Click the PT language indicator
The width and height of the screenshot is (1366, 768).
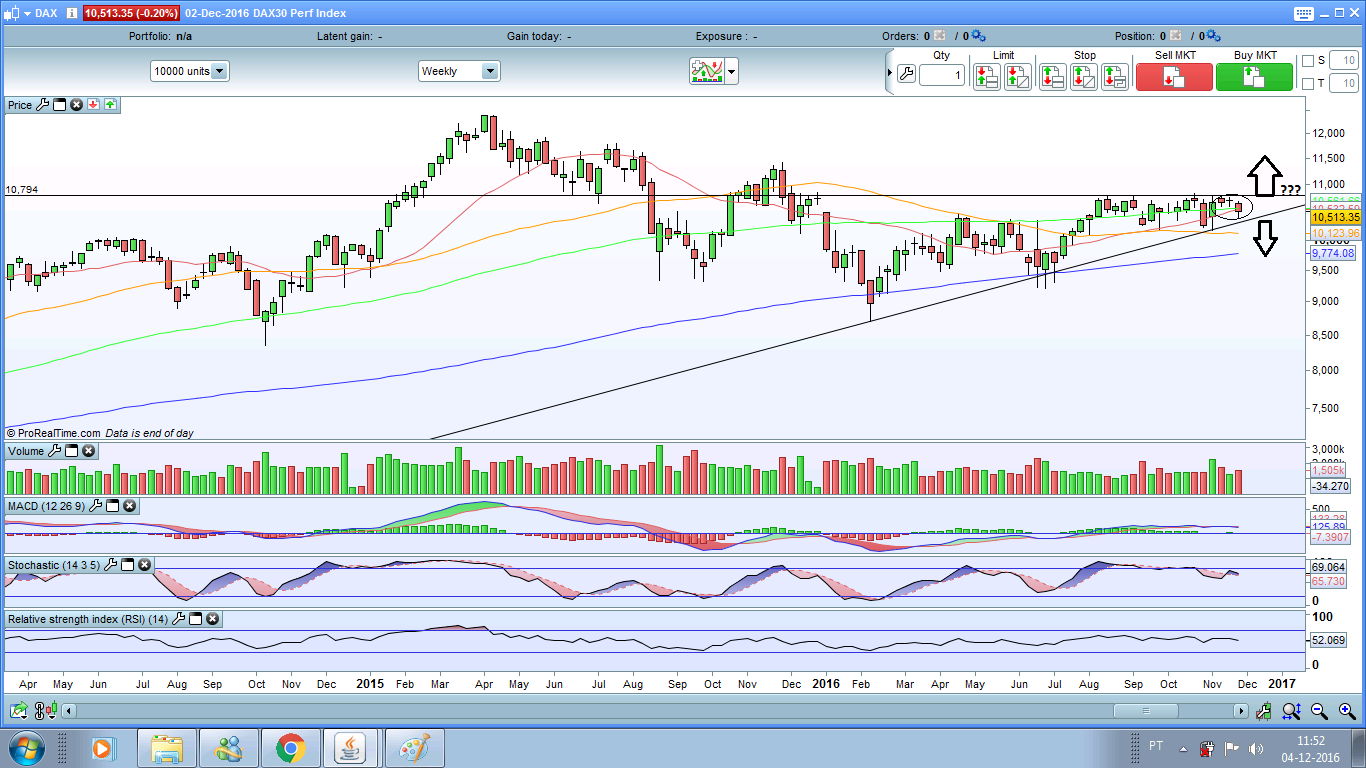pos(1156,746)
